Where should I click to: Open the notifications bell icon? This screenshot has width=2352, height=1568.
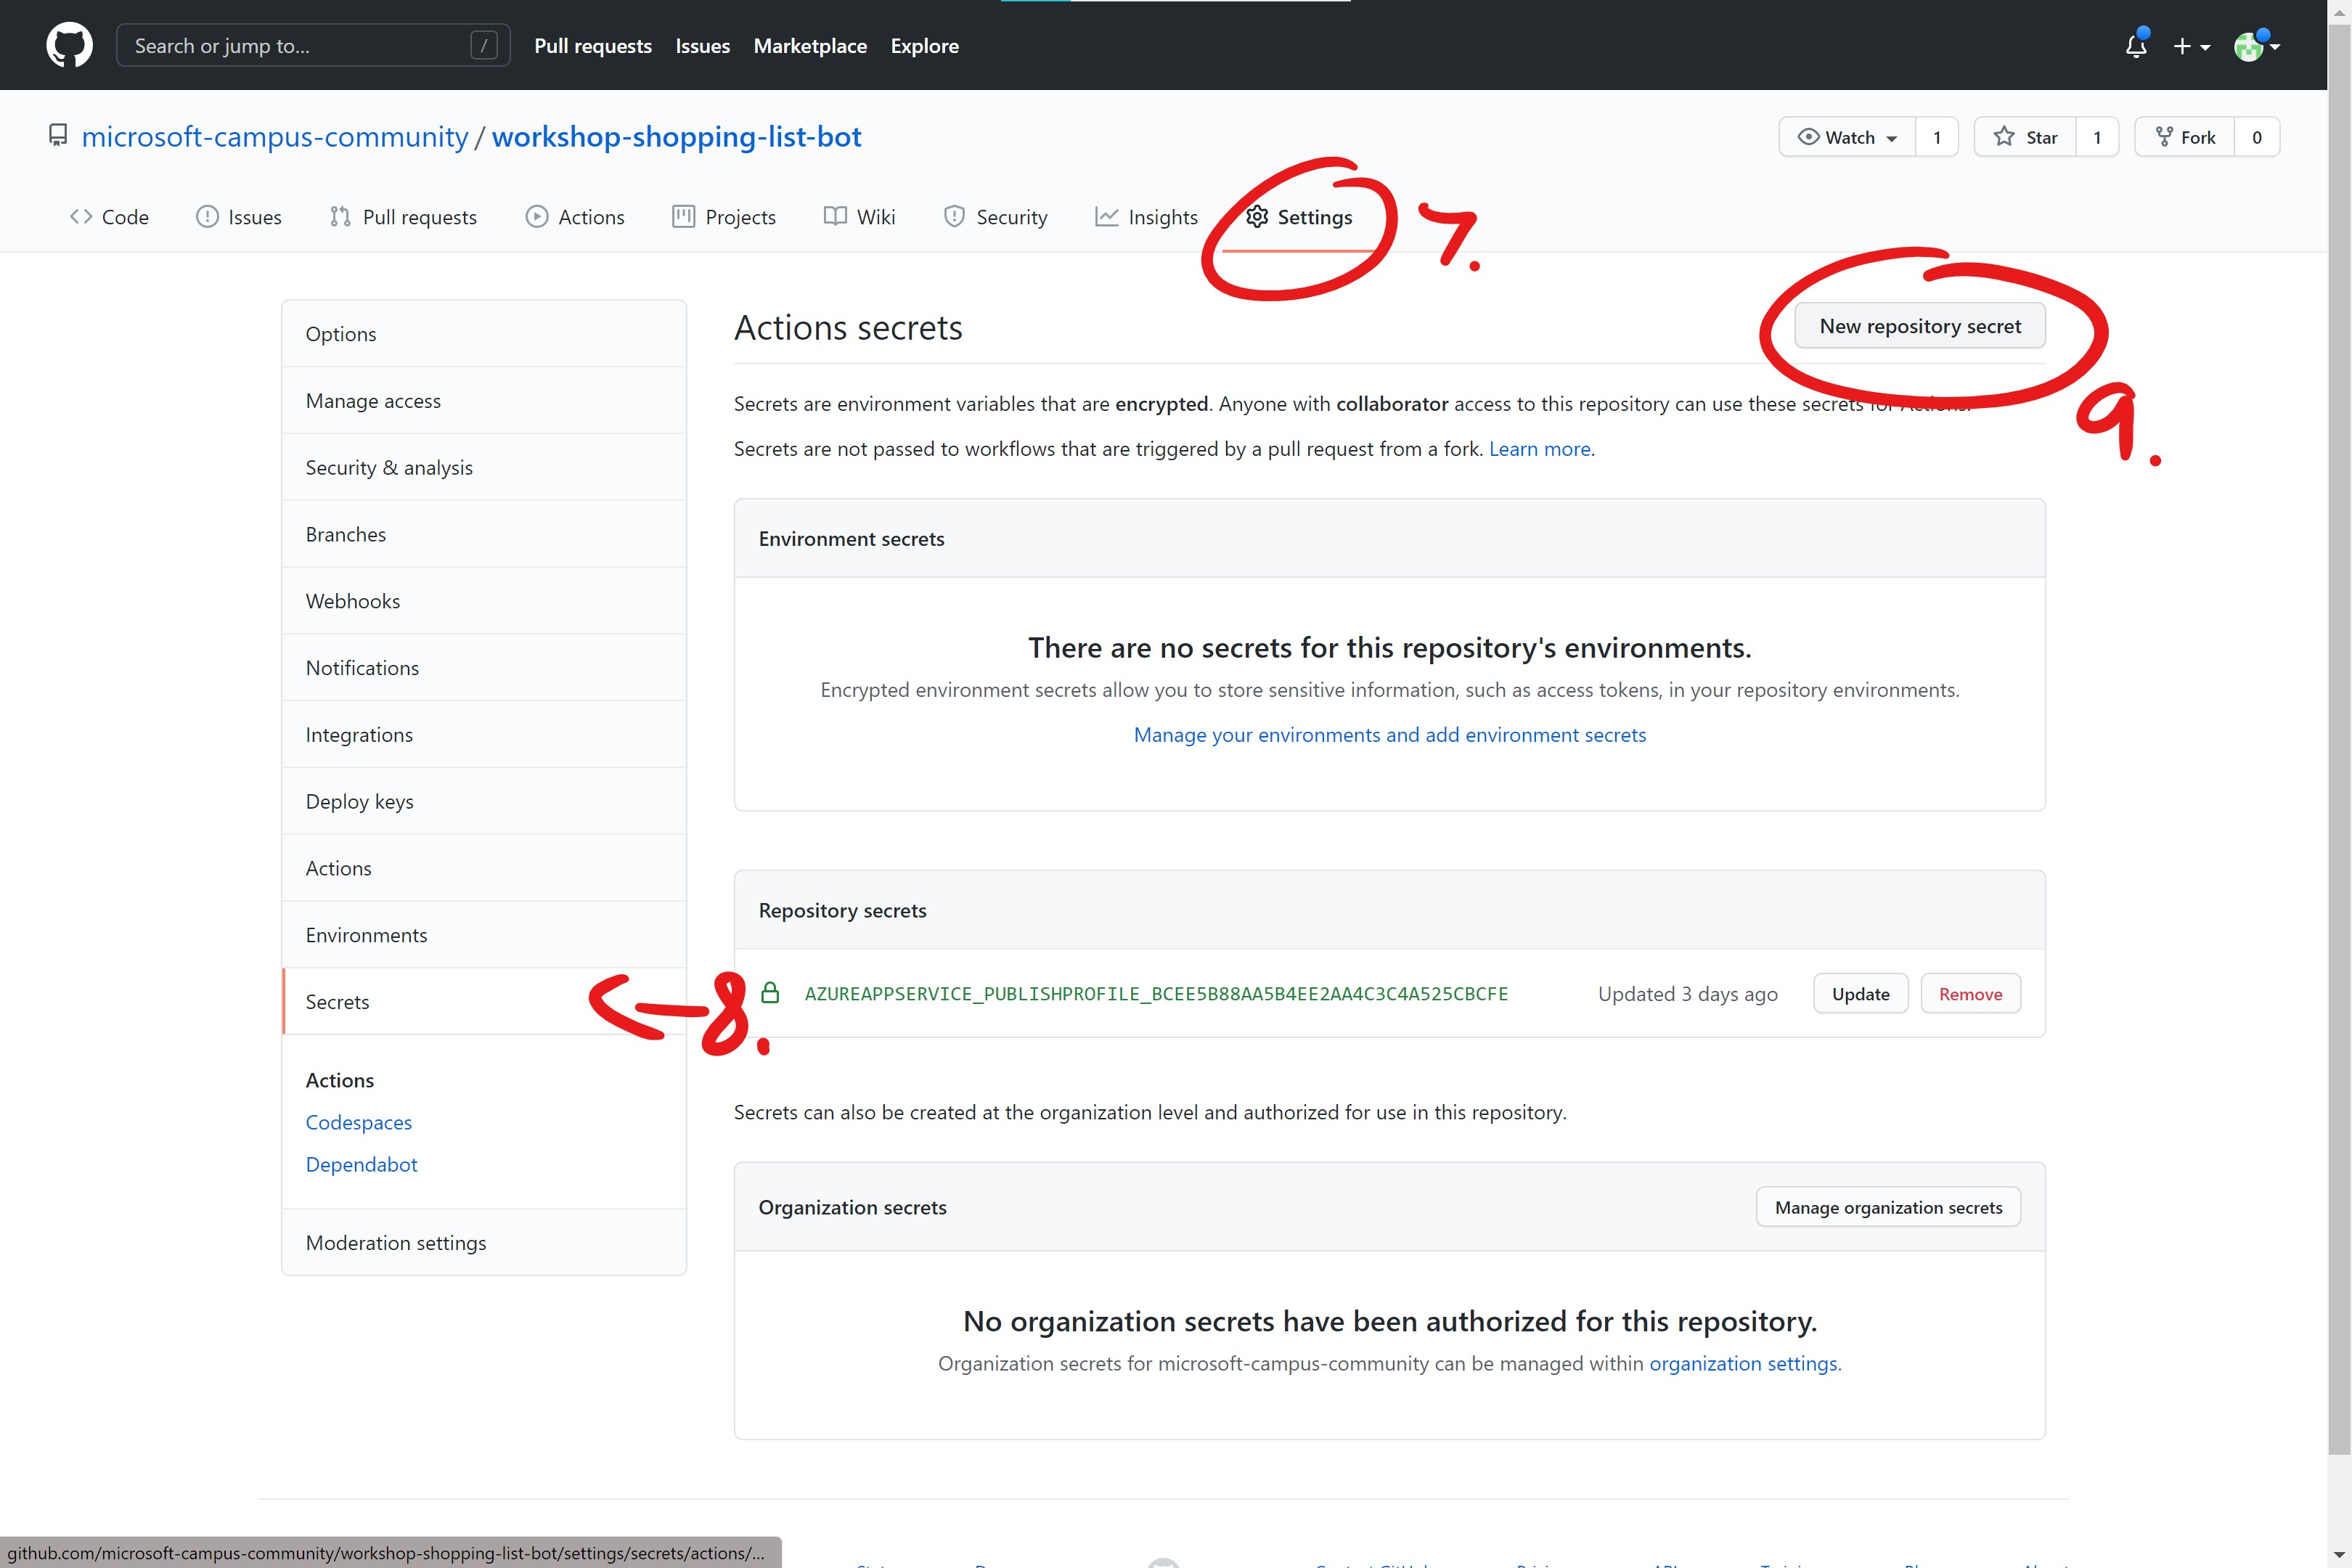[2136, 46]
